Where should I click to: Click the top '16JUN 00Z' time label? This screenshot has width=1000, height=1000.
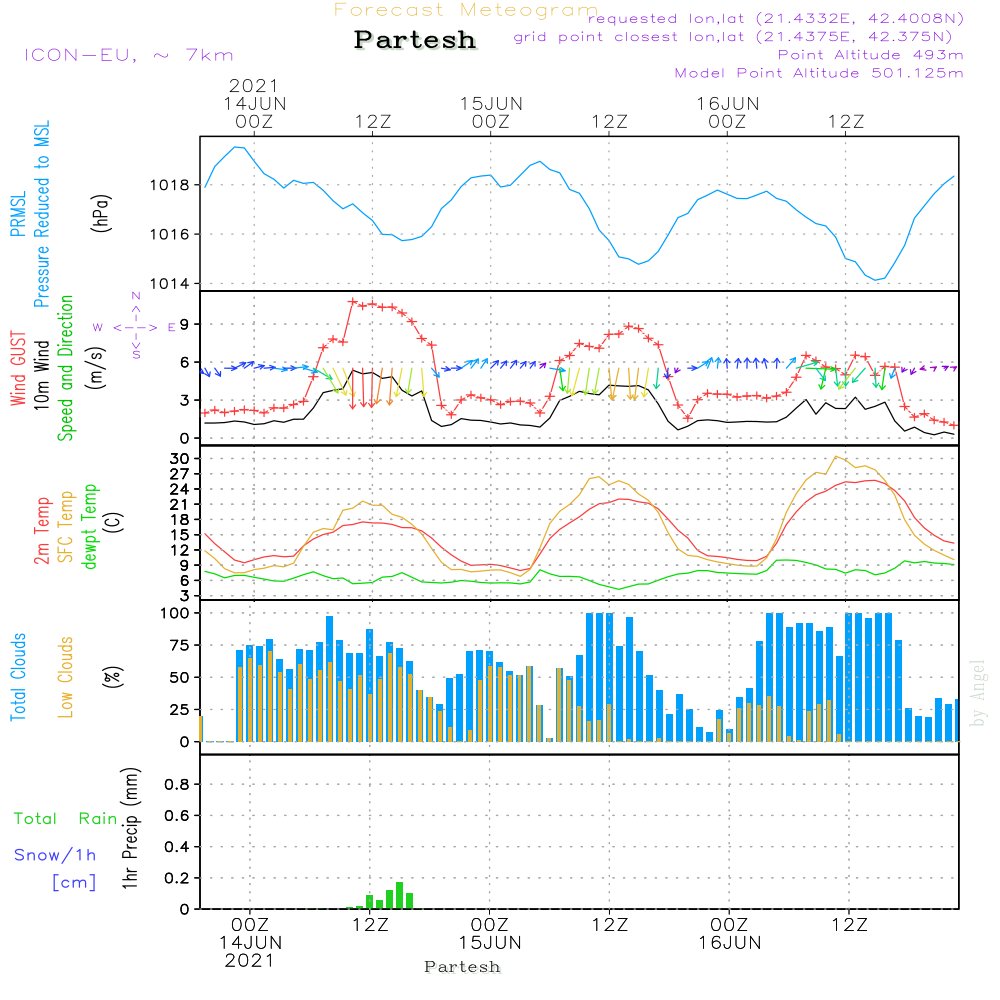coord(728,113)
